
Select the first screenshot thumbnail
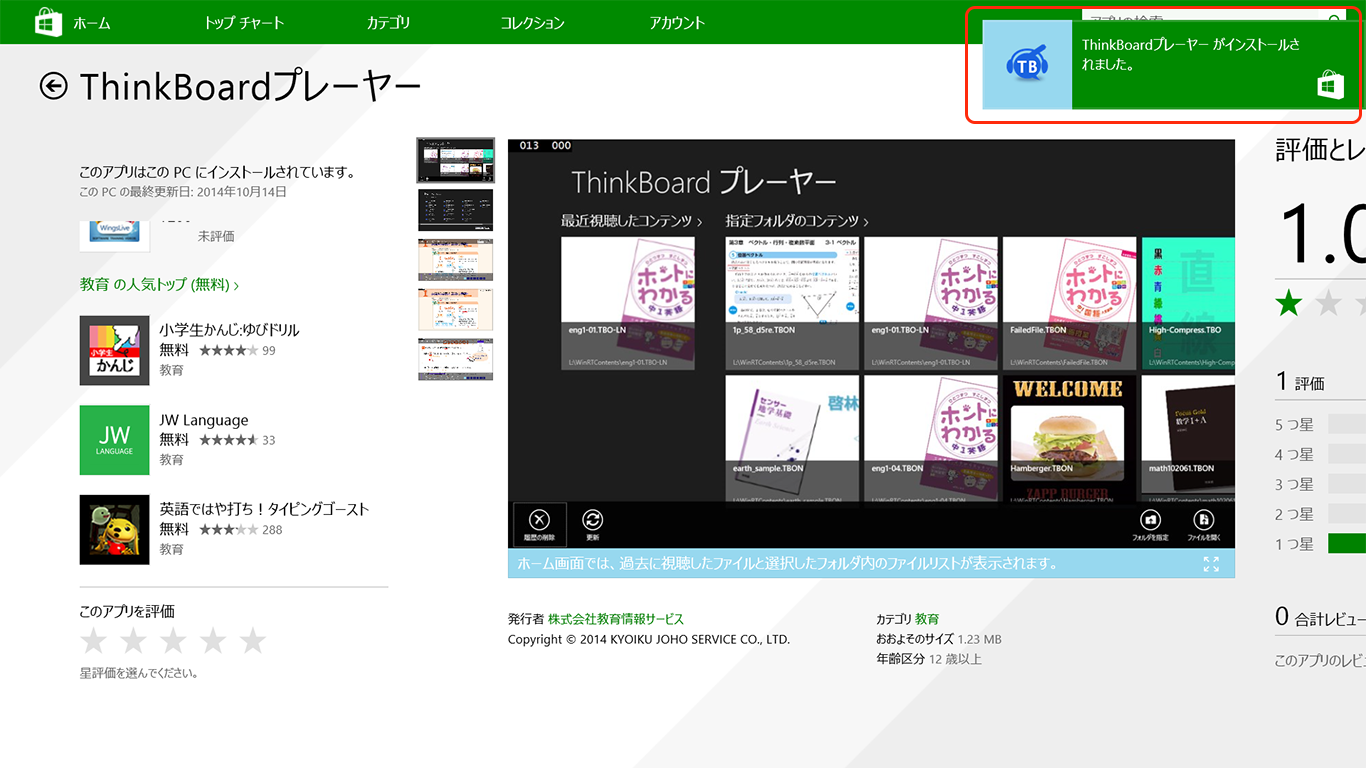[455, 160]
